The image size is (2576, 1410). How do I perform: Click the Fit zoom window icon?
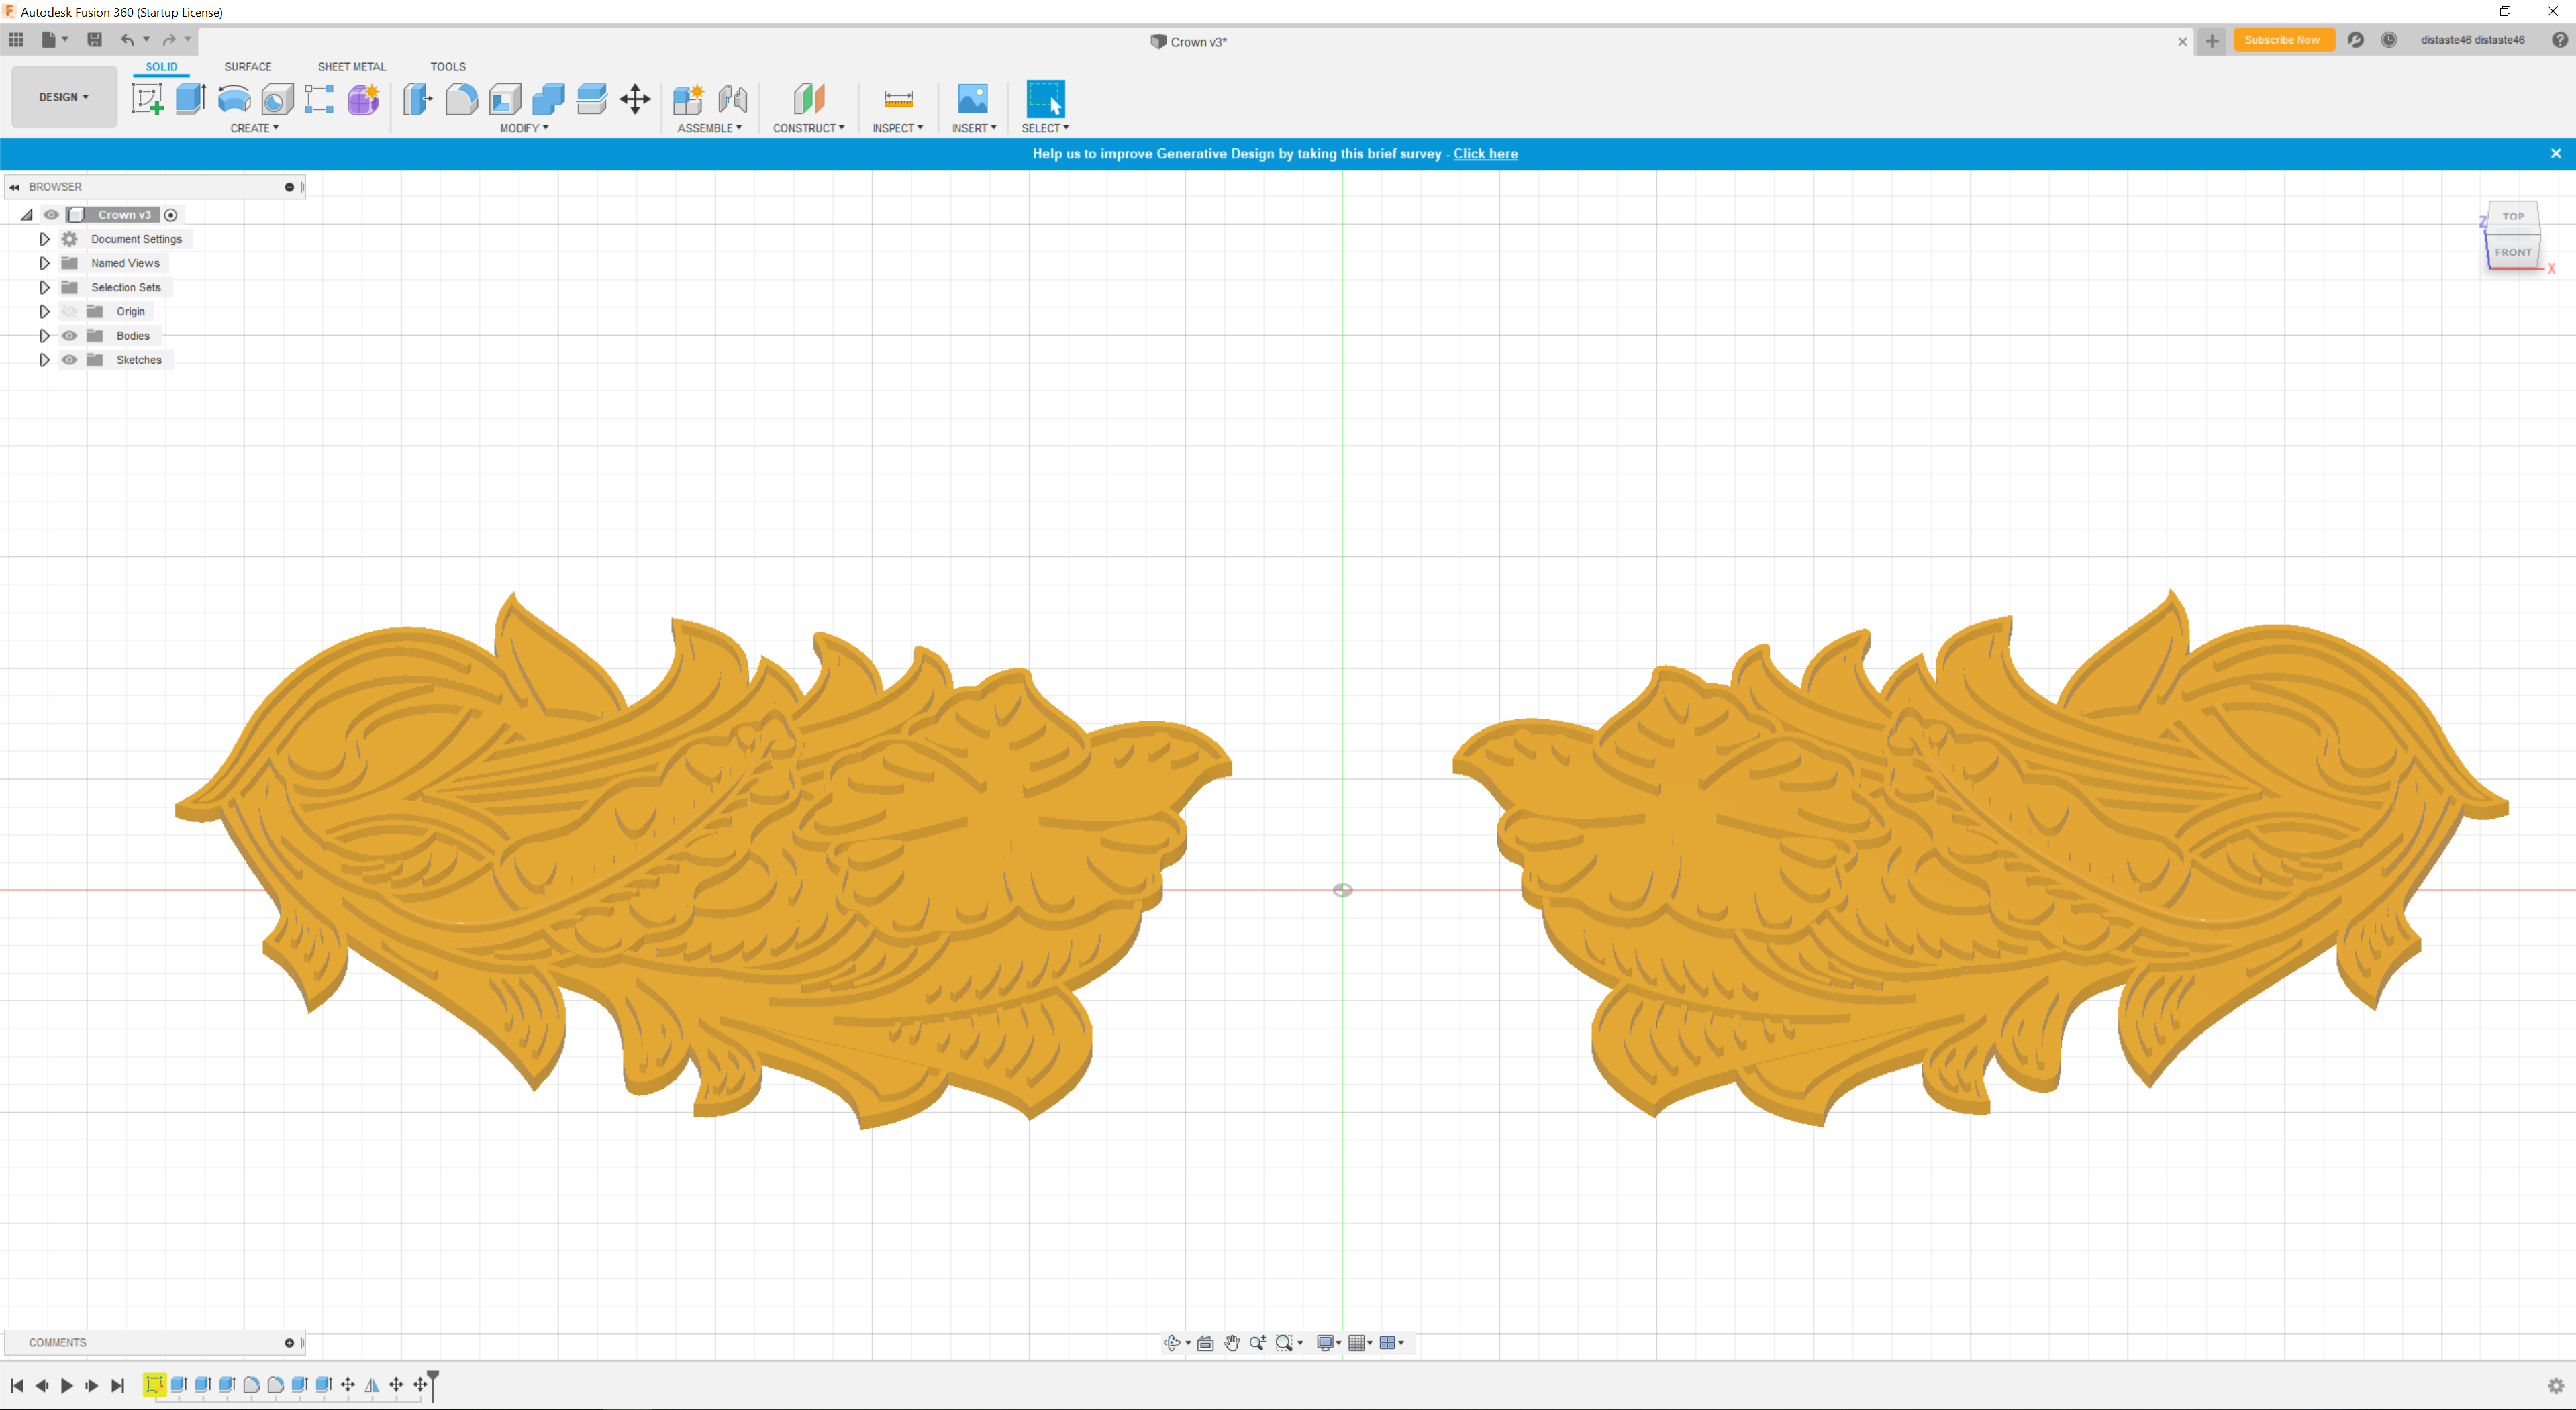coord(1285,1343)
